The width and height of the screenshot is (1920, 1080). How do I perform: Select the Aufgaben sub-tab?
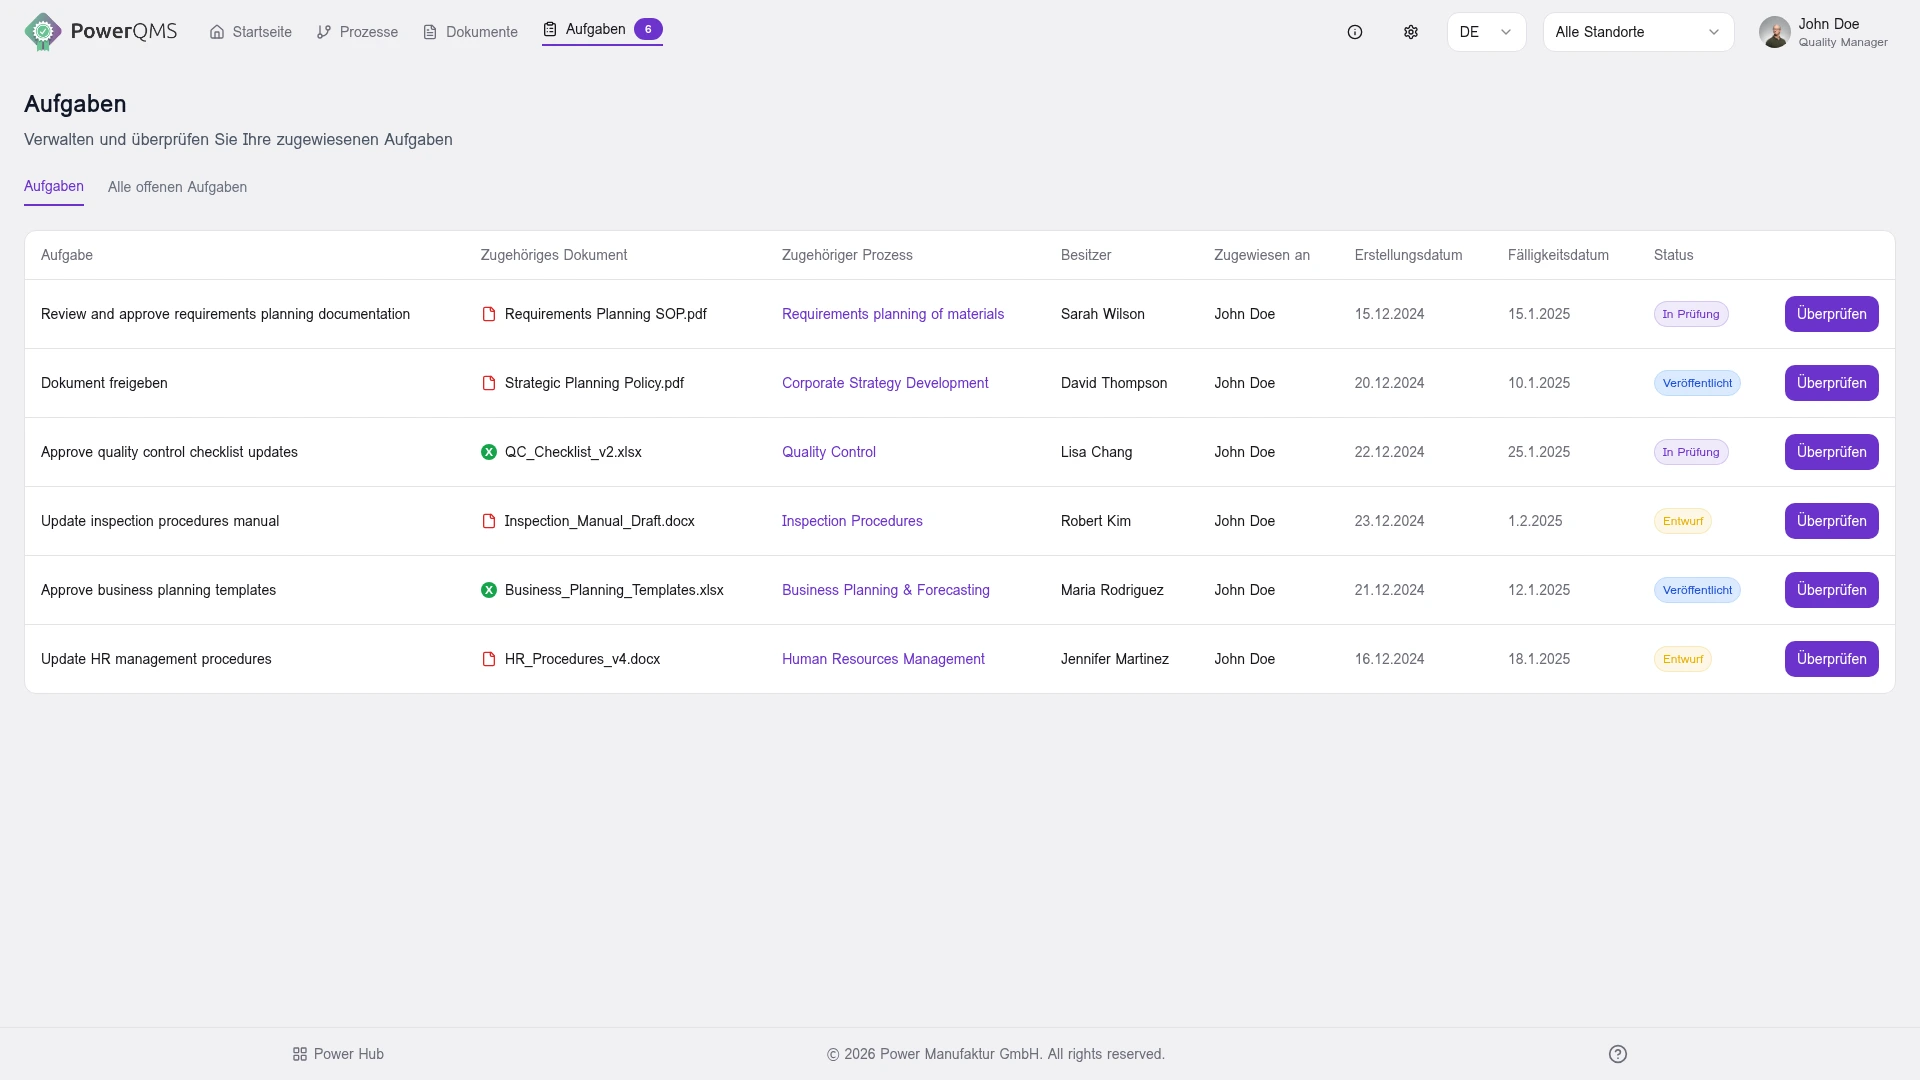tap(54, 186)
